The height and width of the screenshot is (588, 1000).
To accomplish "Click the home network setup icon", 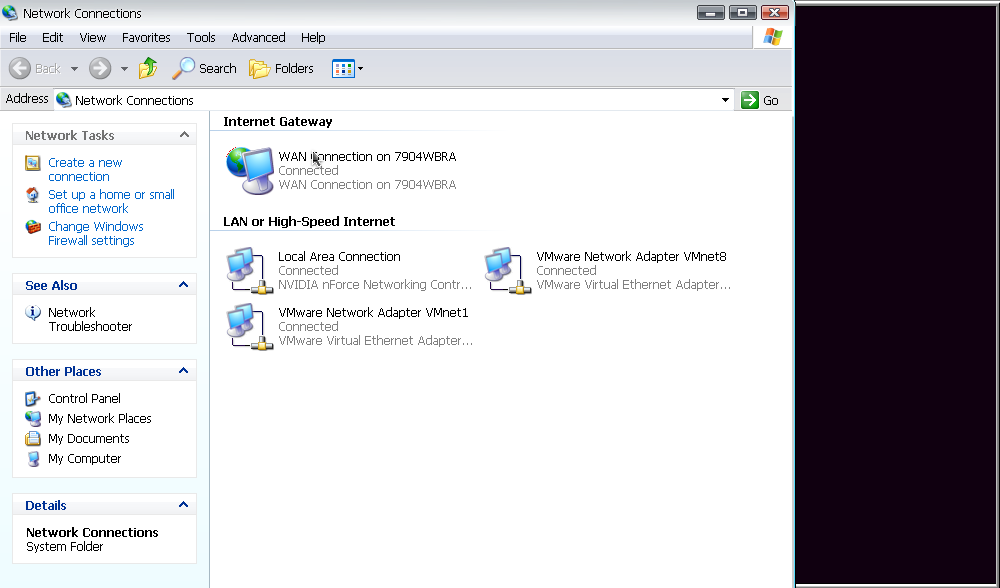I will 33,195.
